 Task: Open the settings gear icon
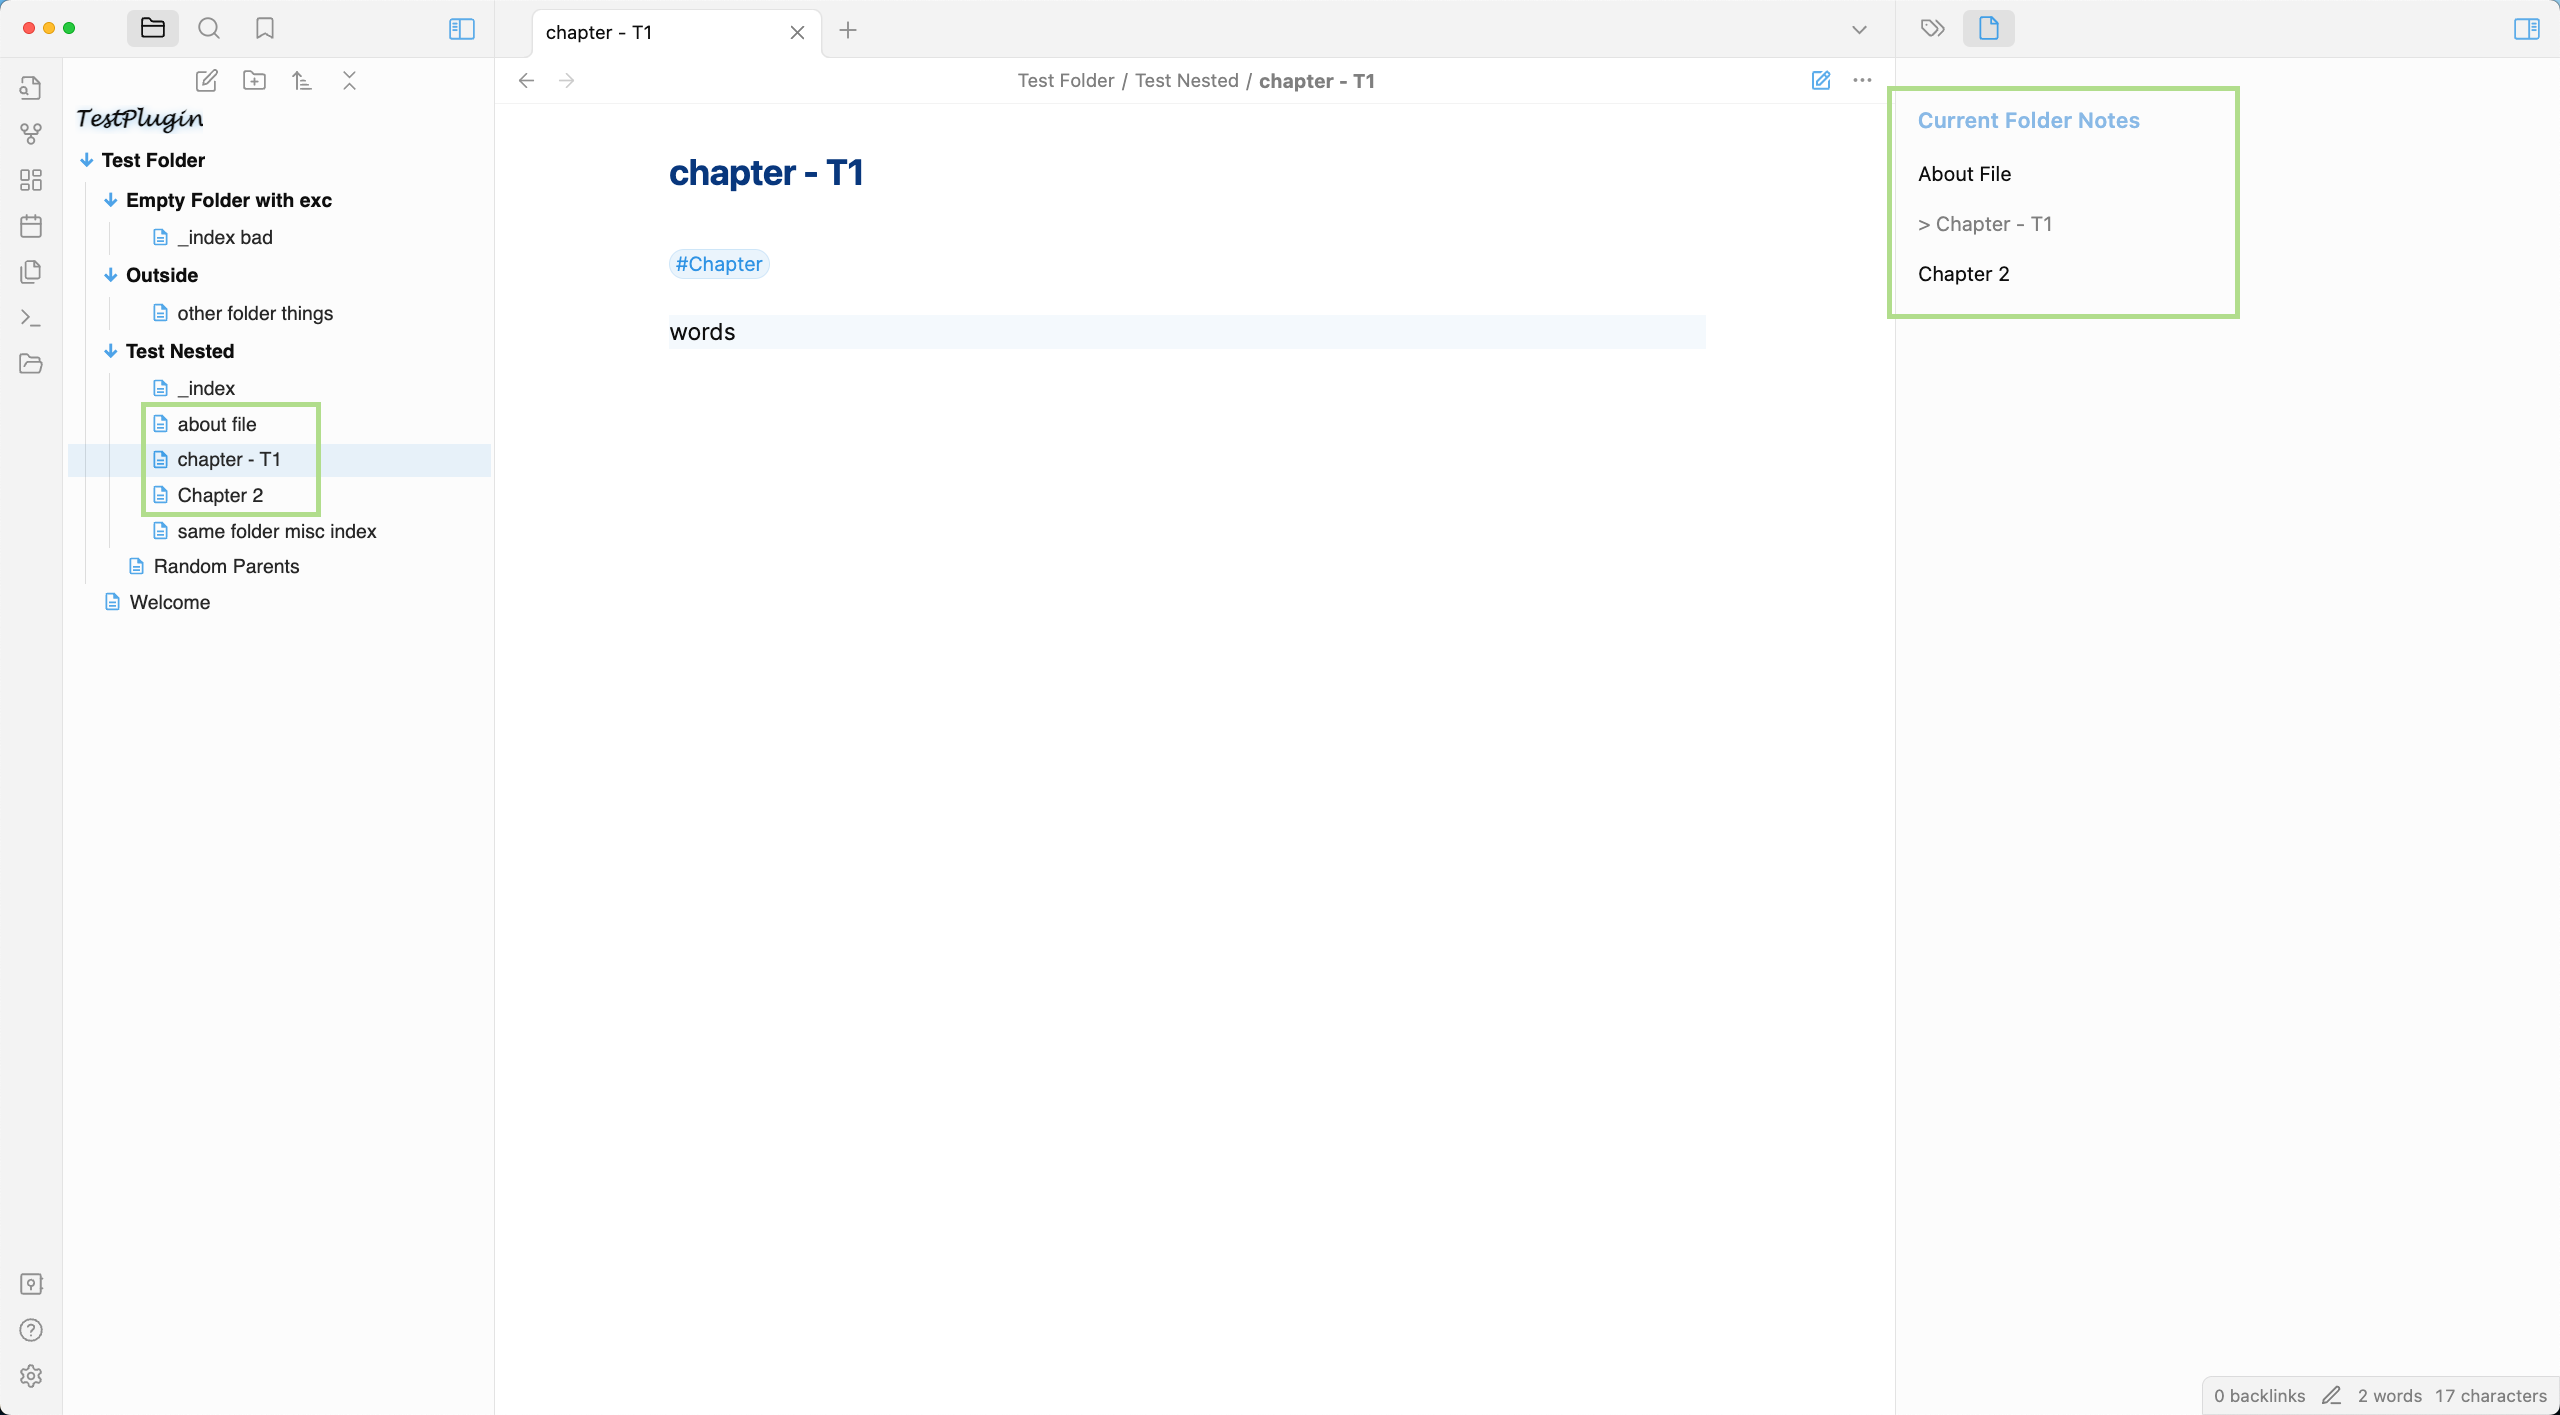pos(30,1375)
